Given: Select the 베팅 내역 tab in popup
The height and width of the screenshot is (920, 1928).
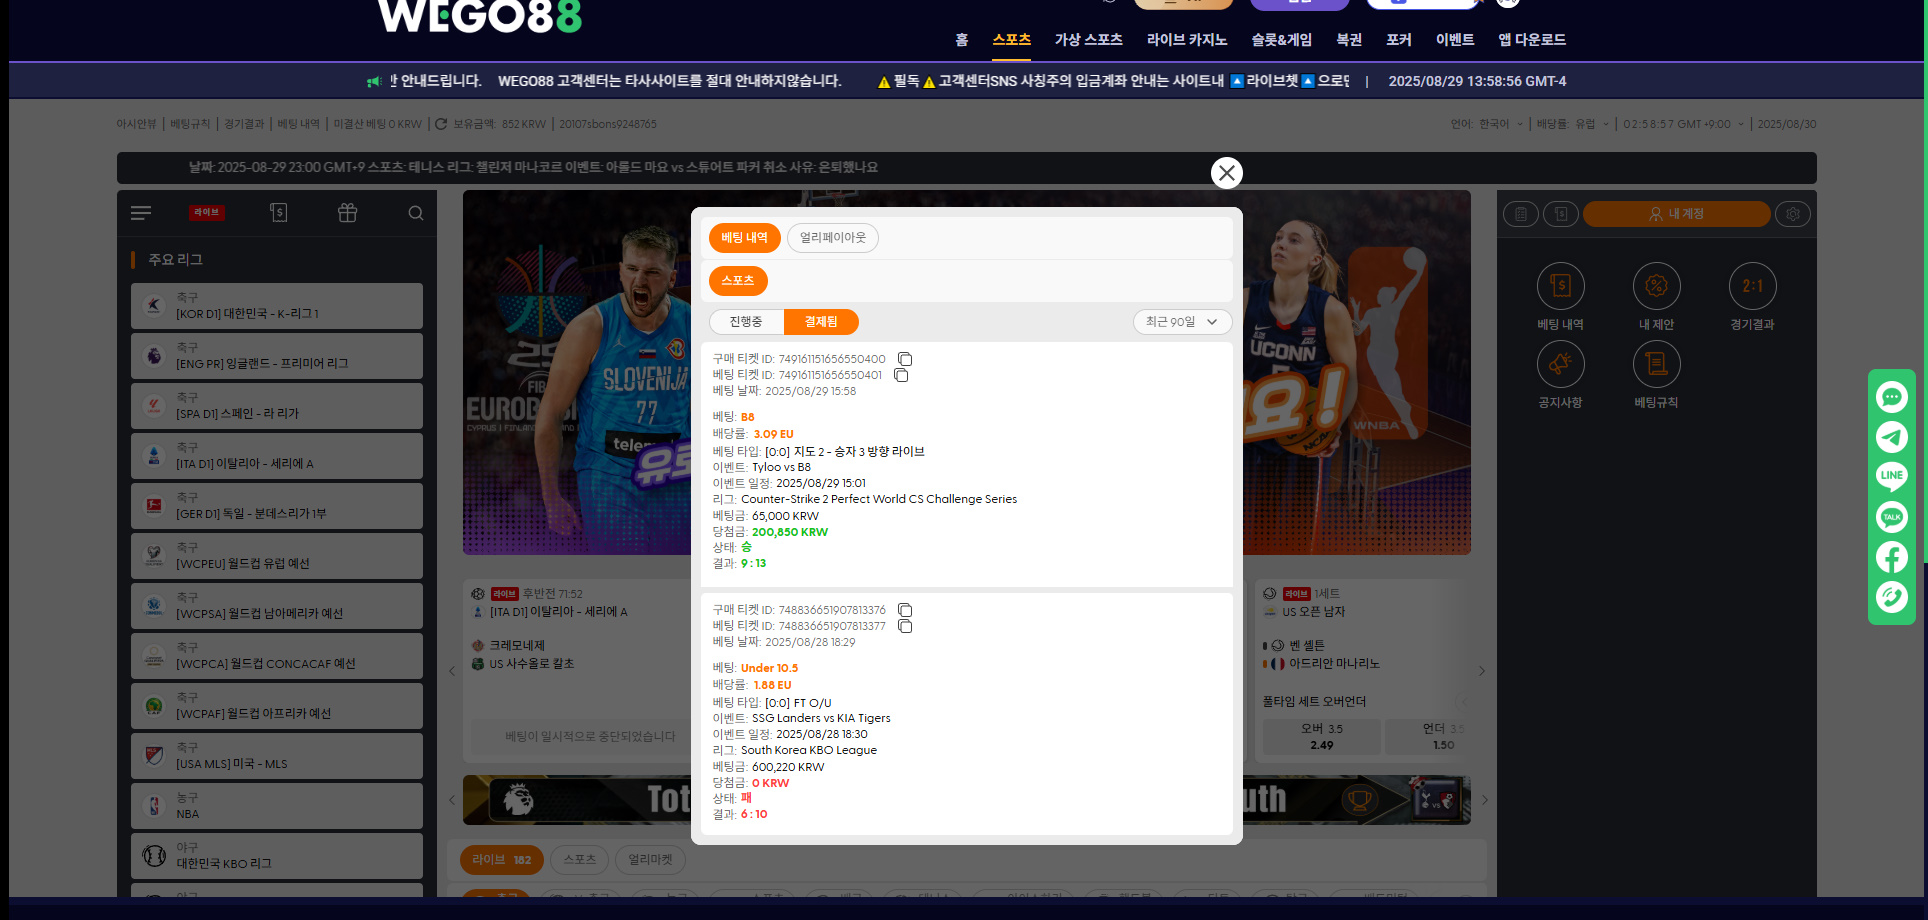Looking at the screenshot, I should point(745,238).
